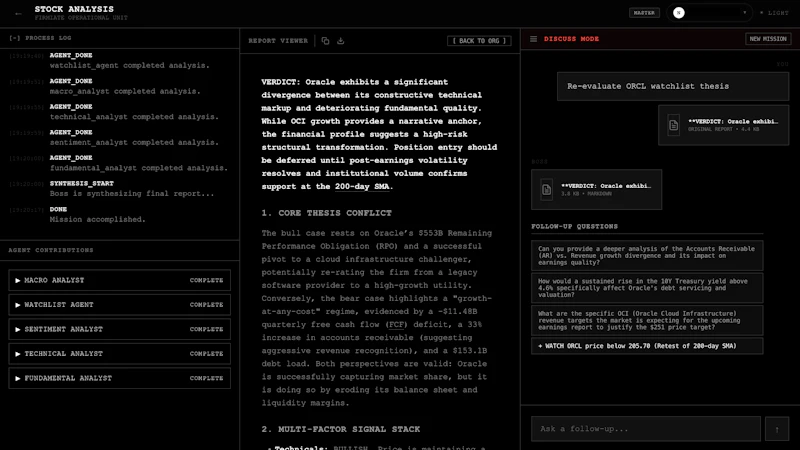Select follow-up question about 10Y Treasury yield
This screenshot has height=450, width=800.
[x=647, y=288]
